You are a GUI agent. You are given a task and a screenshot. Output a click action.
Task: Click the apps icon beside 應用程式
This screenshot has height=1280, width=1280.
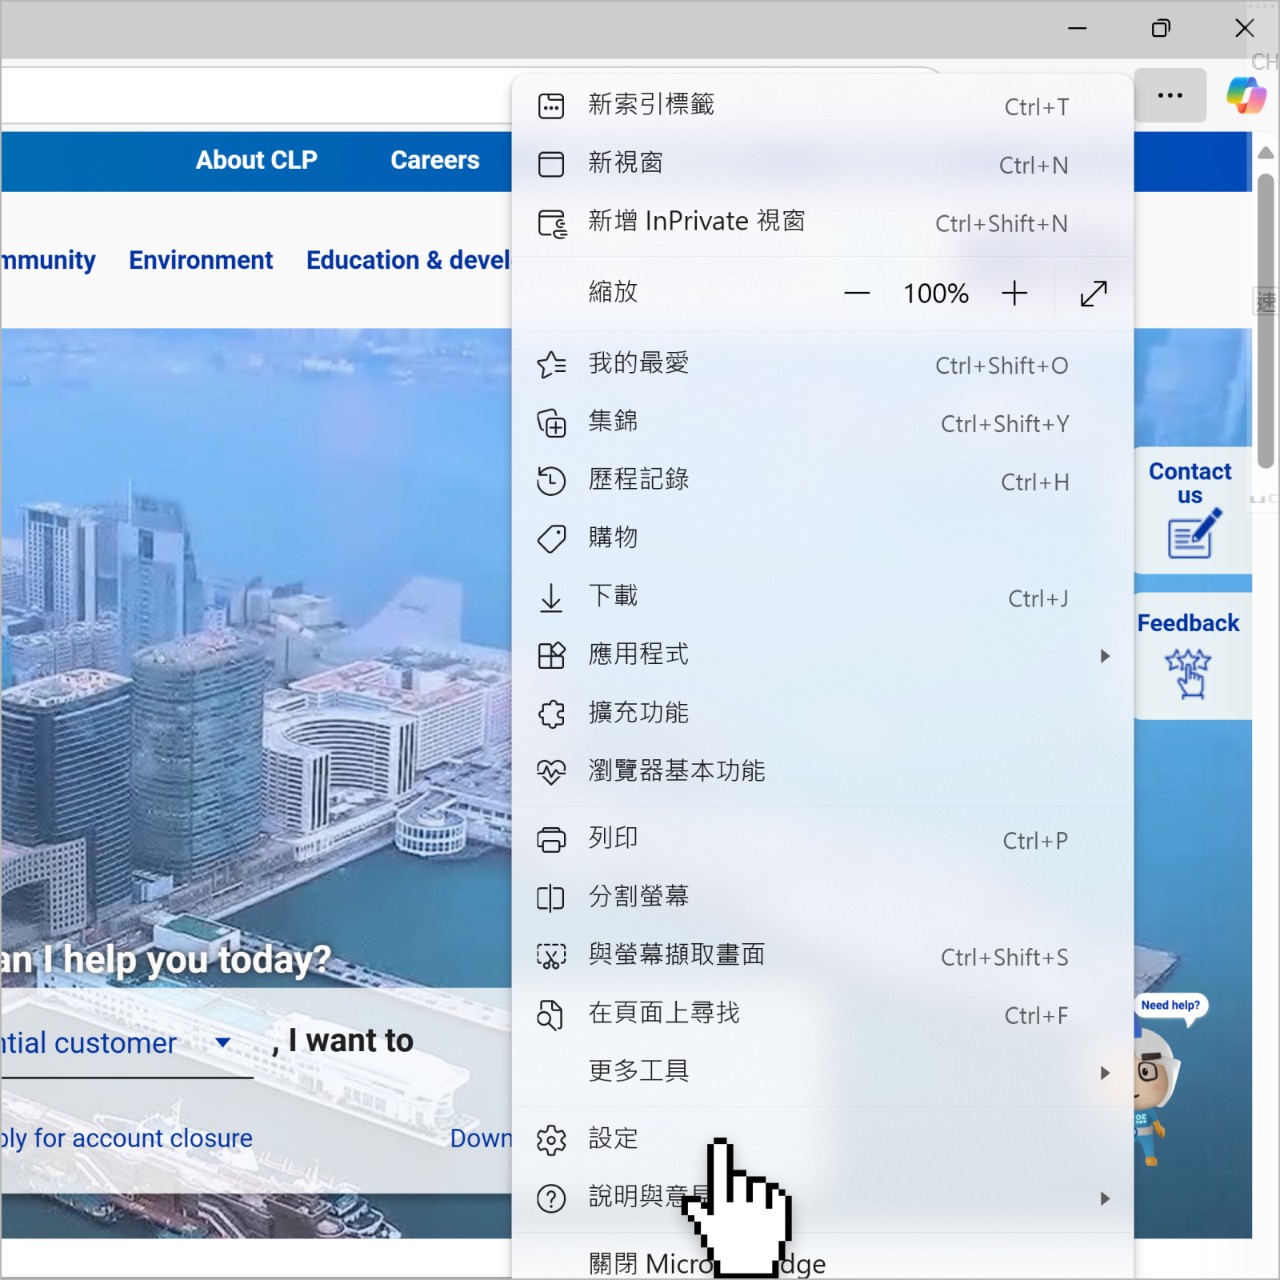click(x=551, y=656)
